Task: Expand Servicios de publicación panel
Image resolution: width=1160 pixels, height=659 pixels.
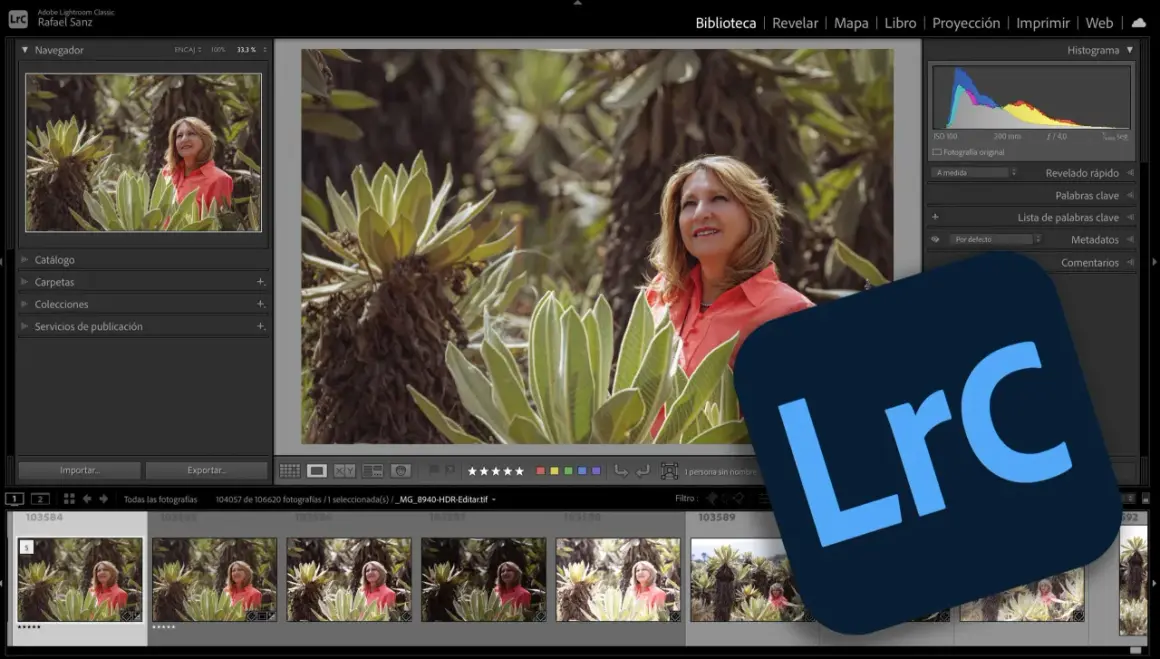Action: 24,326
